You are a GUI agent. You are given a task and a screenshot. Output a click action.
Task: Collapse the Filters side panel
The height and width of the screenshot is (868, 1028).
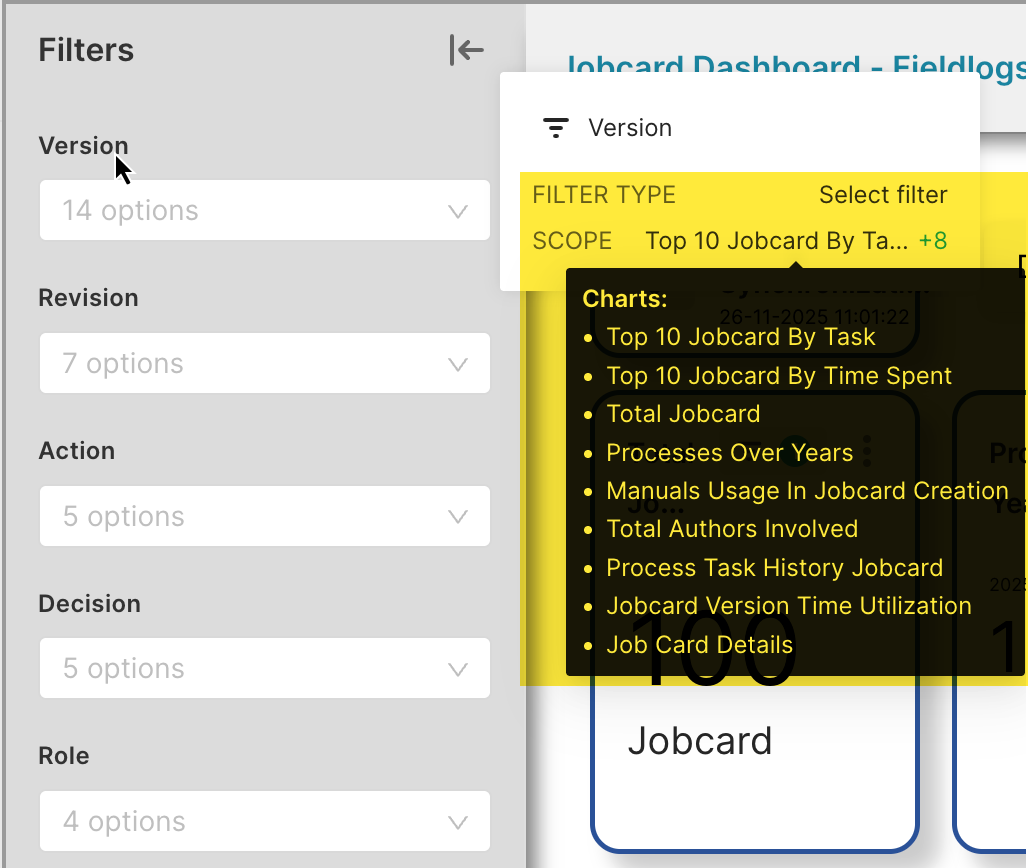click(466, 50)
